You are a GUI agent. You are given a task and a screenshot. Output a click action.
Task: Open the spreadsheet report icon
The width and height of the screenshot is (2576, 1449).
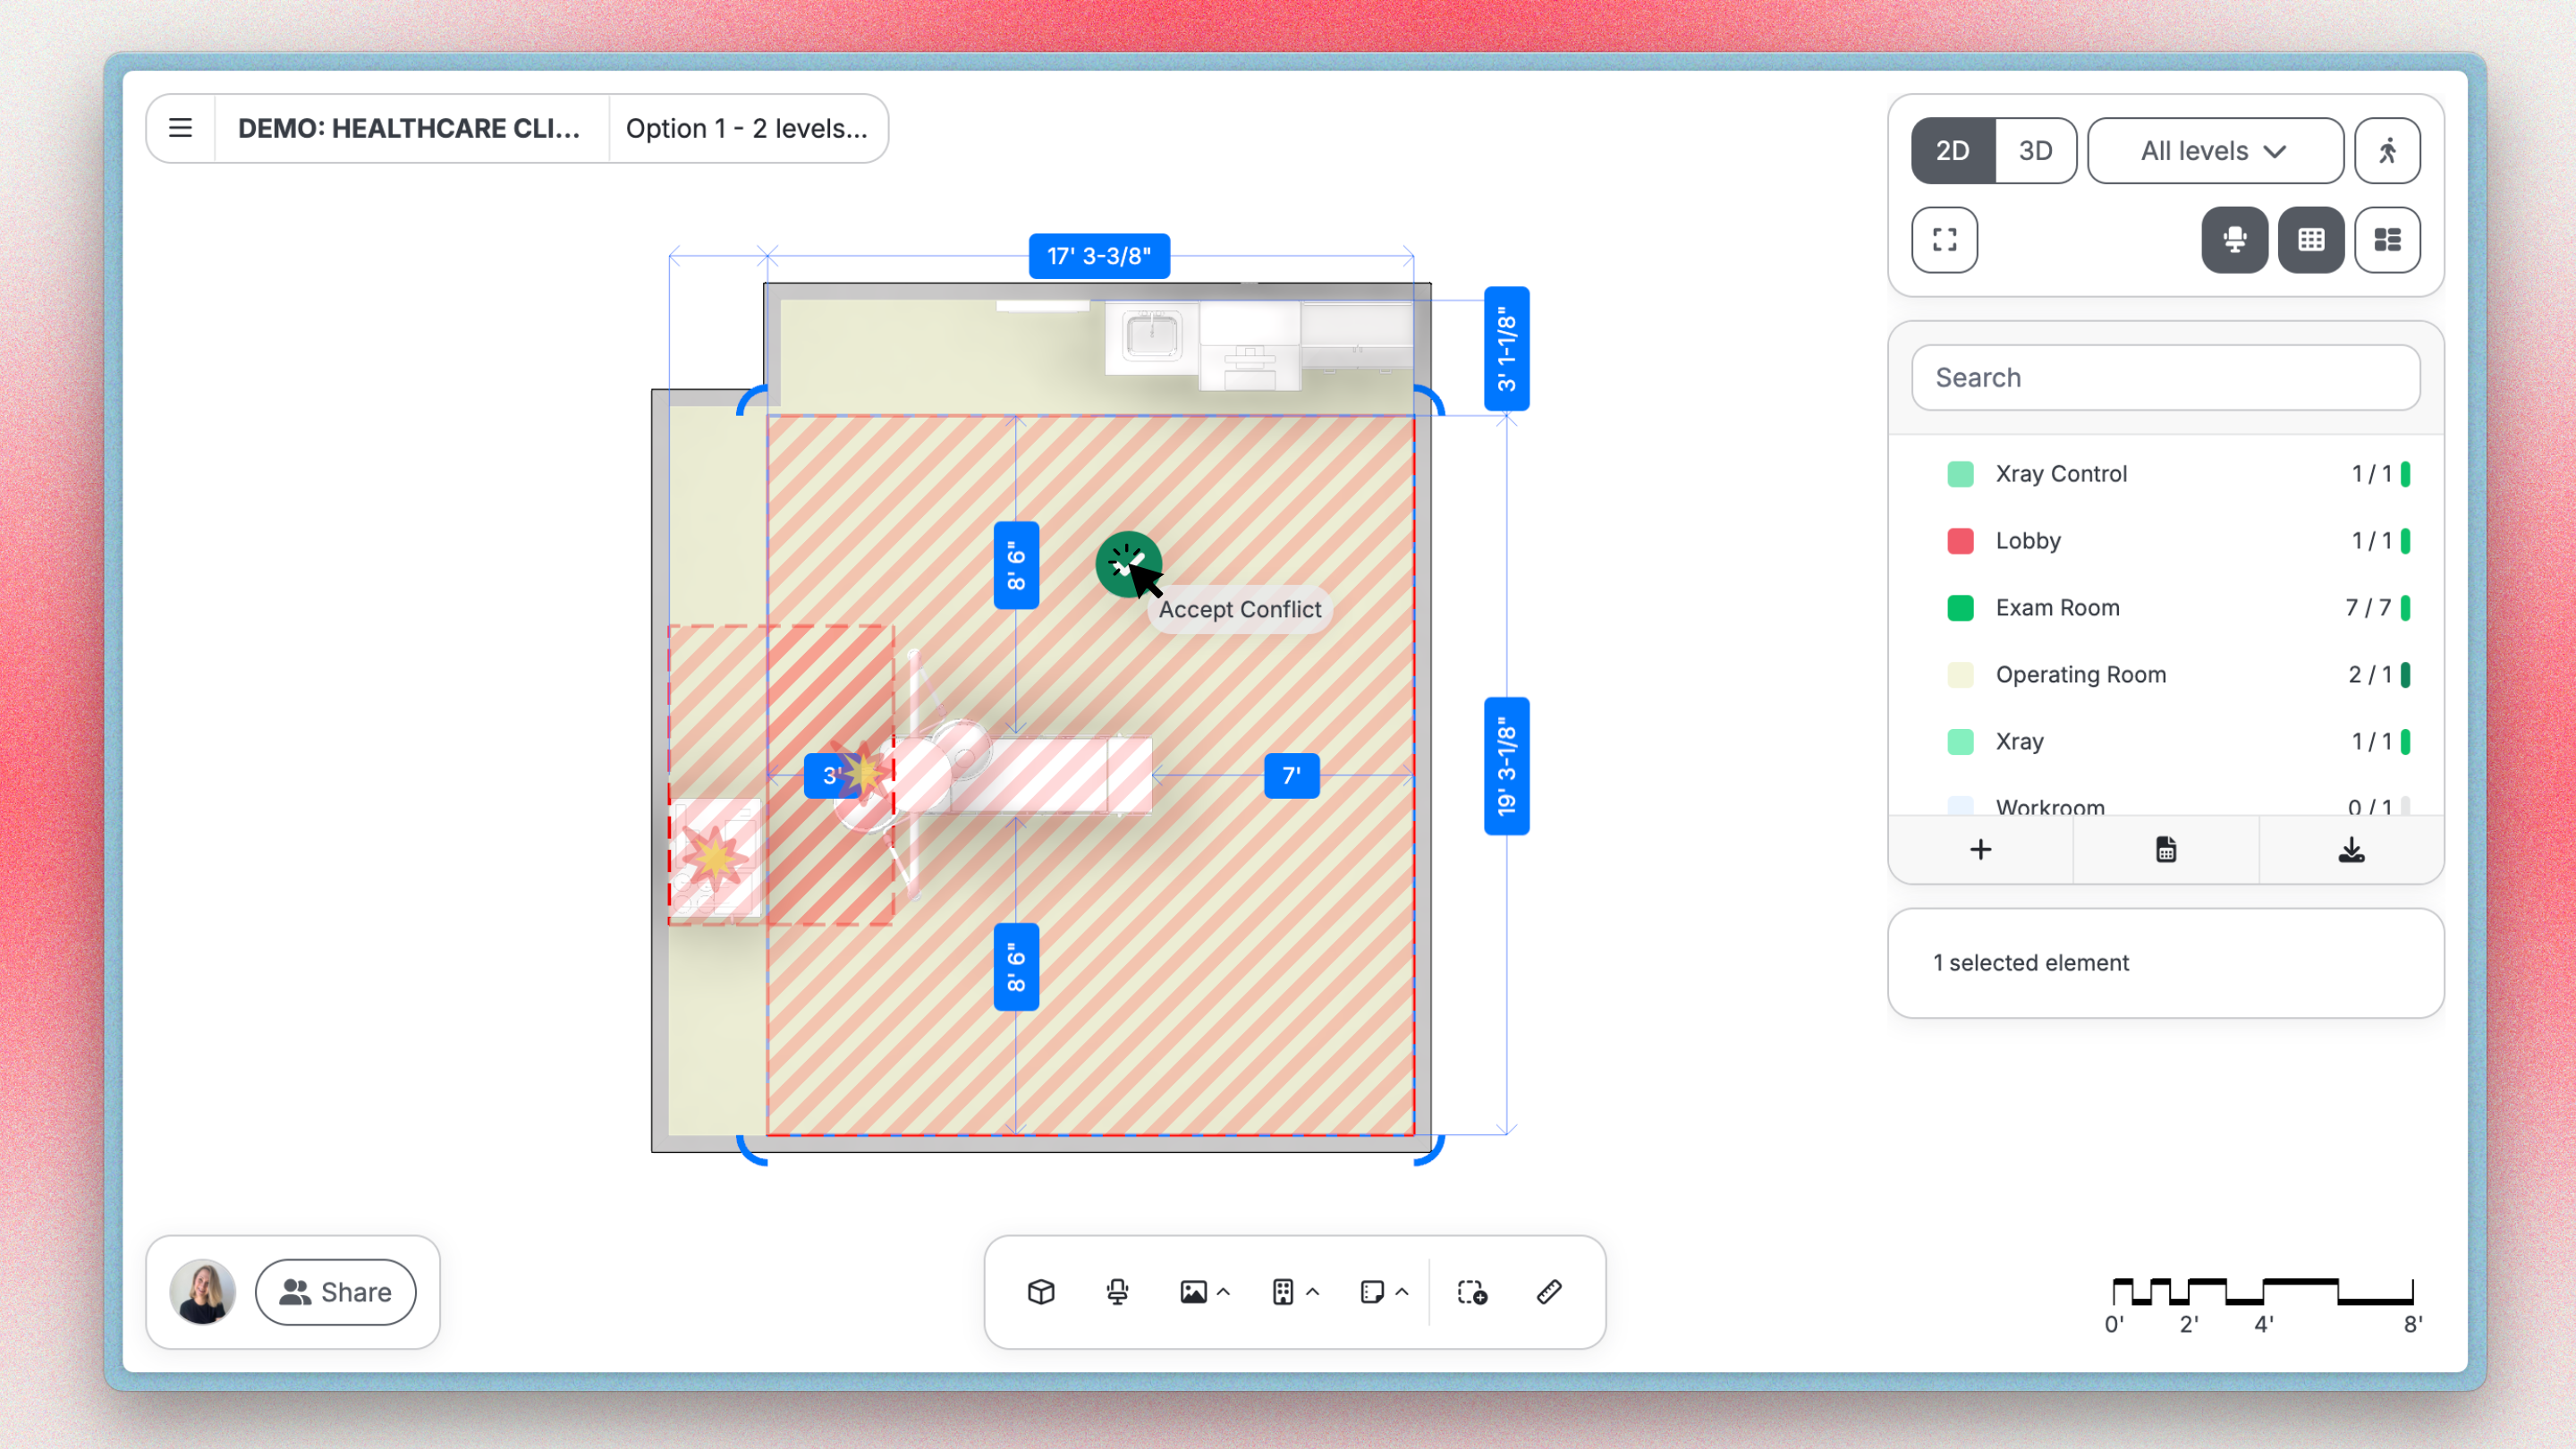tap(2165, 850)
